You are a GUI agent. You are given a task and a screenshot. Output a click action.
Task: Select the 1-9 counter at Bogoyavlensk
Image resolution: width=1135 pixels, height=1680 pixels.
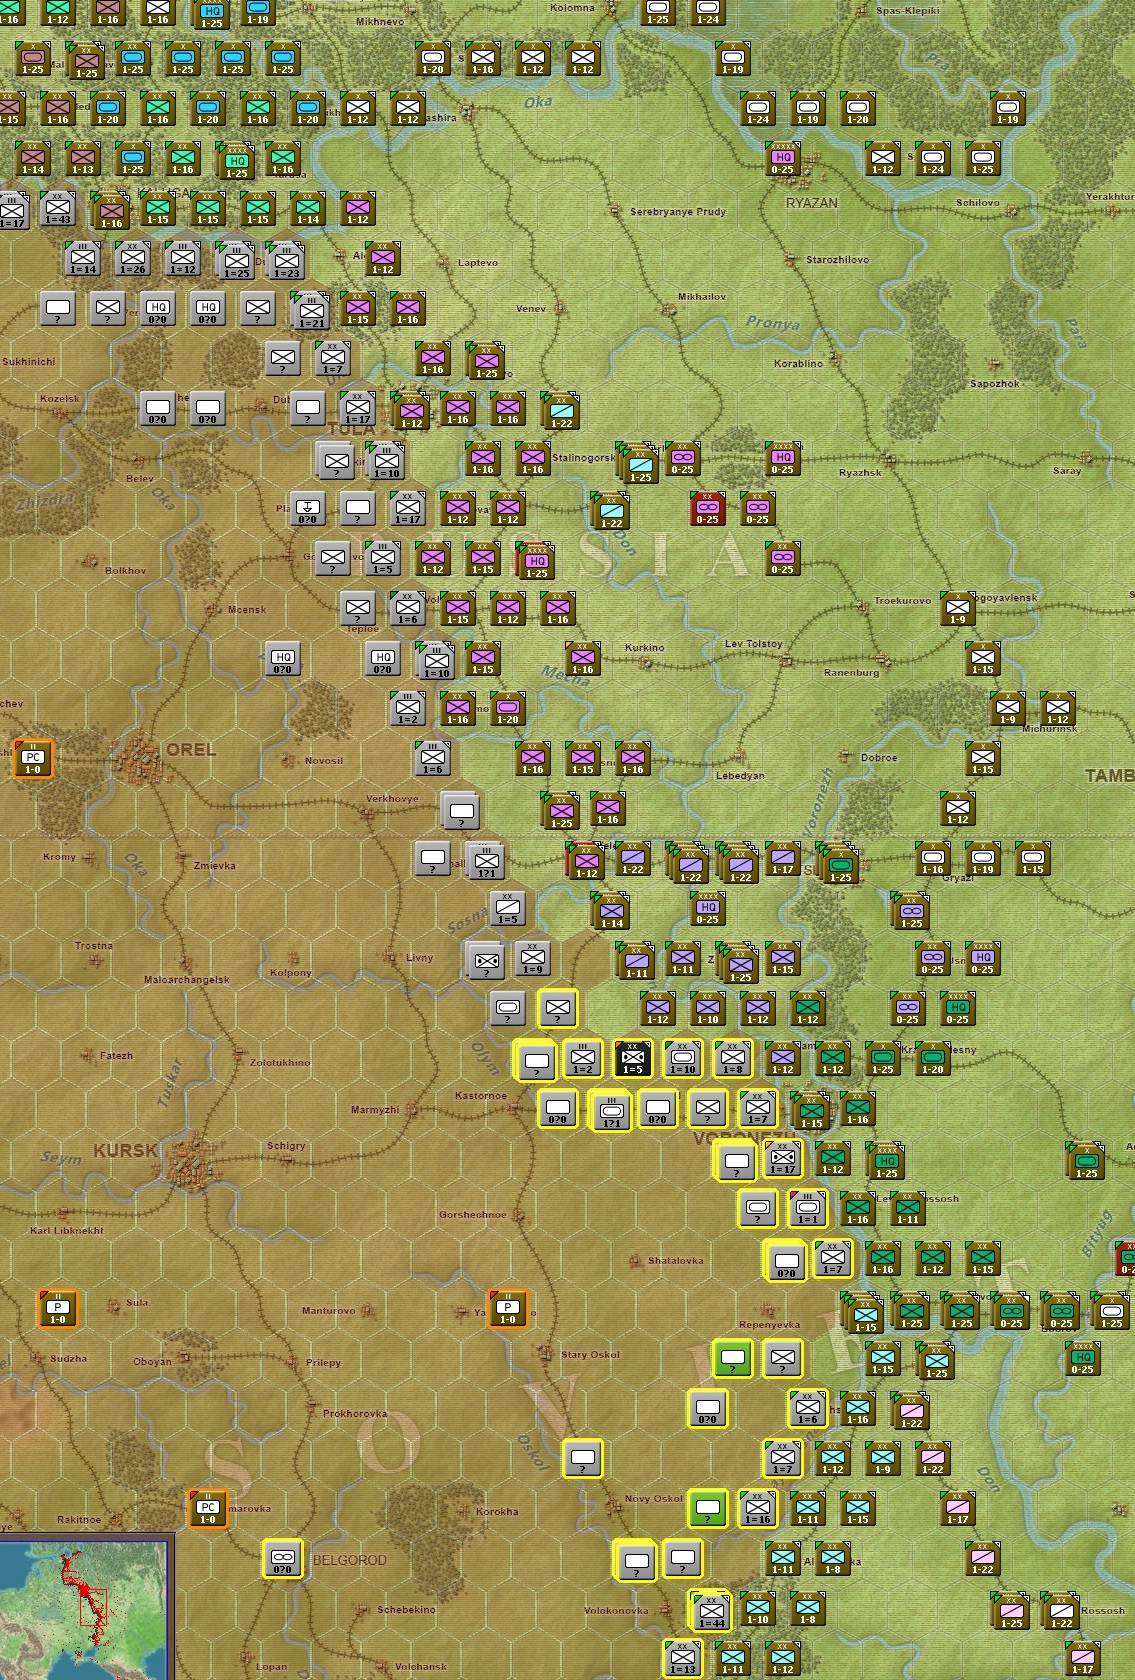(957, 608)
